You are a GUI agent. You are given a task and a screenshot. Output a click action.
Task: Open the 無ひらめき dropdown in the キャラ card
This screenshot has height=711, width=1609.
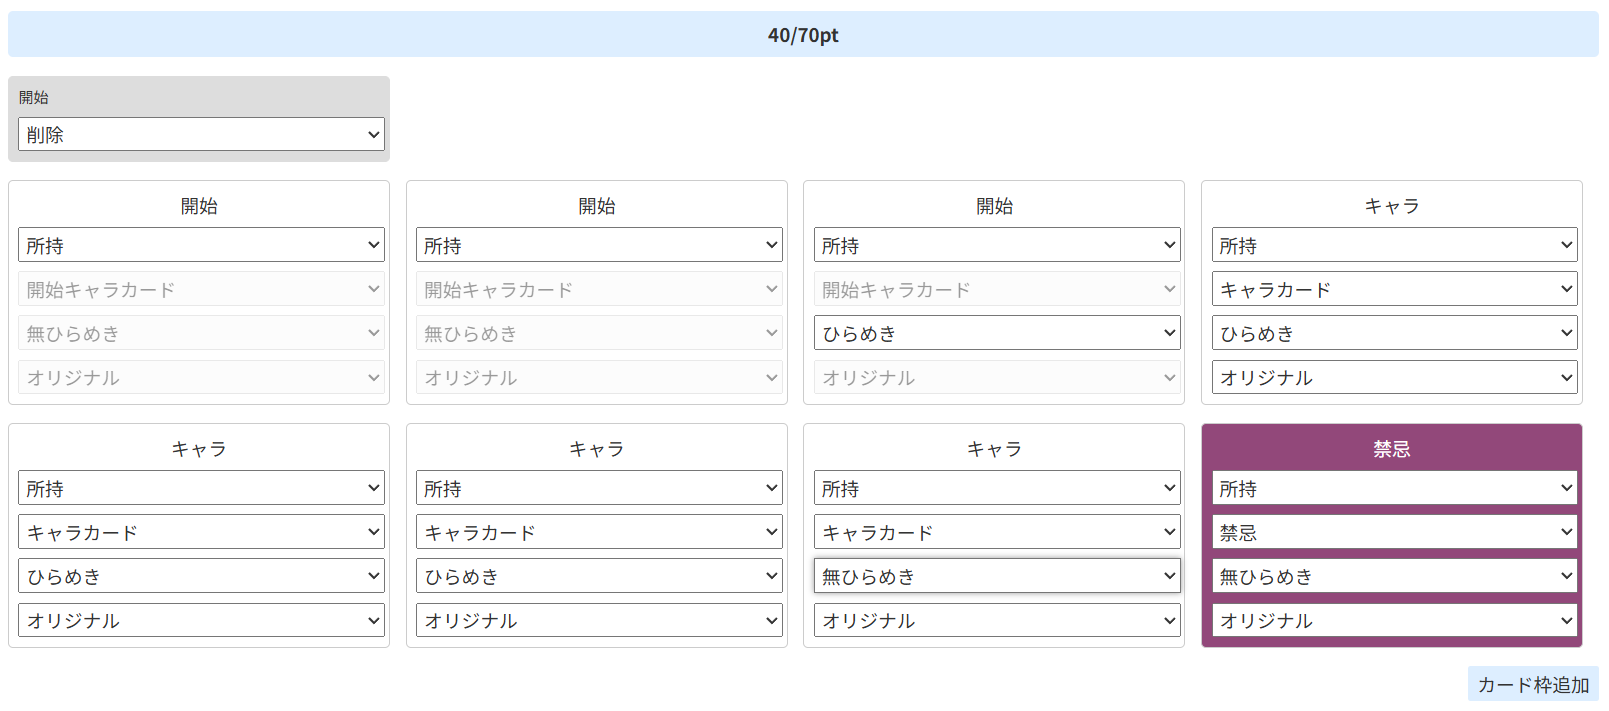(x=996, y=577)
